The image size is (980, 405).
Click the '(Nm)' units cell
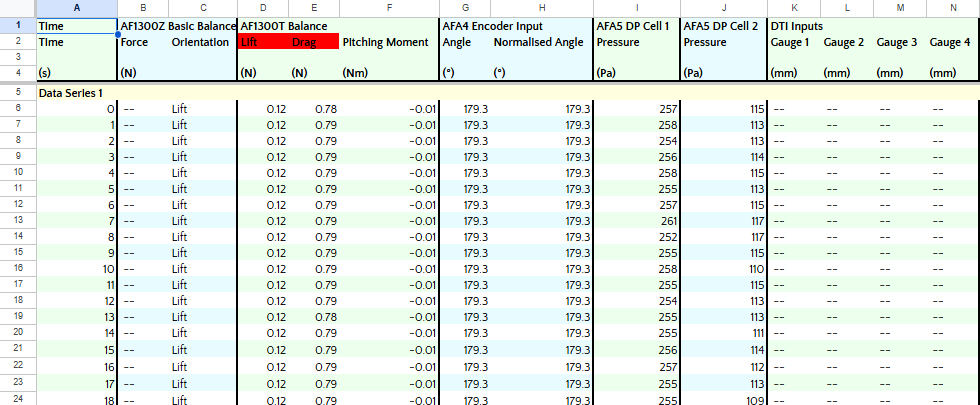click(x=389, y=73)
